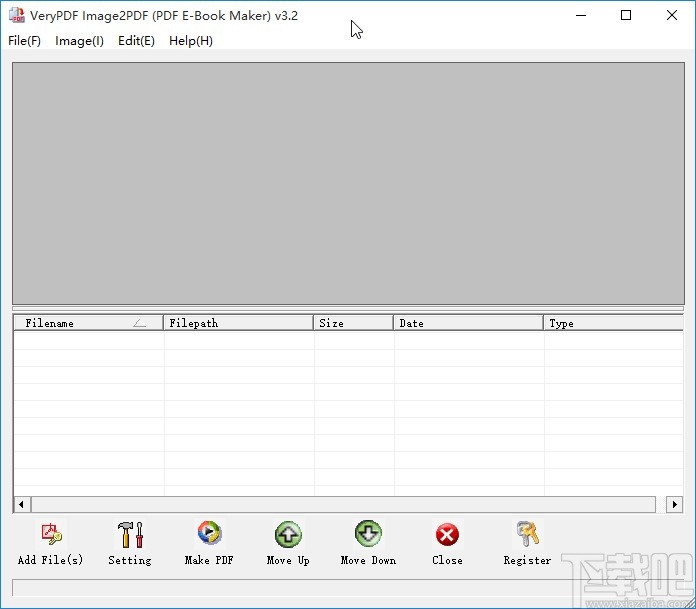The height and width of the screenshot is (609, 696).
Task: Sort list by Filename column header
Action: 88,323
